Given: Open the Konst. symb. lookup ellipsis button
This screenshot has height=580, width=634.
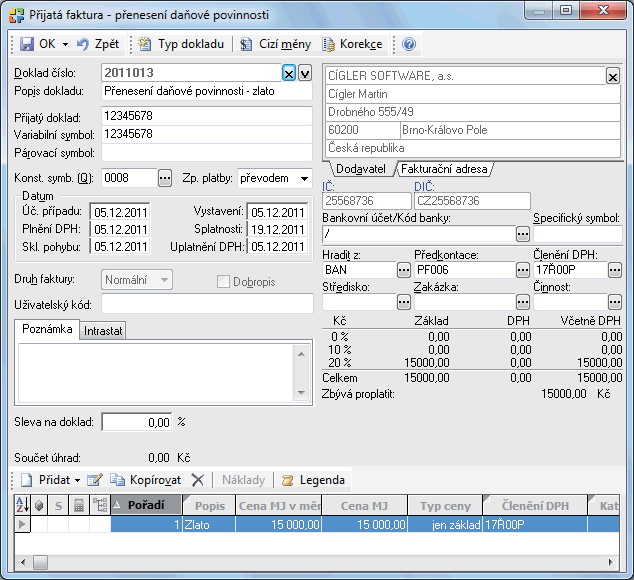Looking at the screenshot, I should (165, 179).
